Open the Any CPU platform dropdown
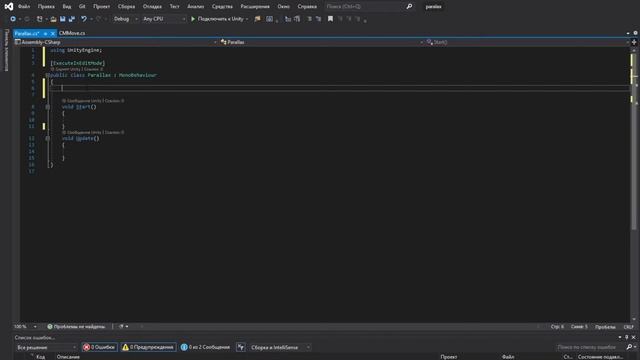 click(x=163, y=19)
